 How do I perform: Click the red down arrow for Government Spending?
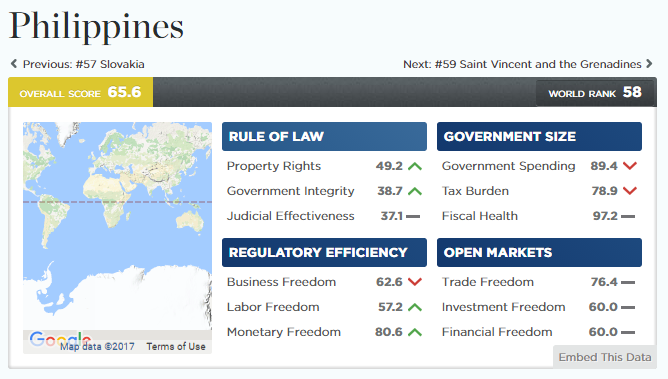click(x=630, y=166)
